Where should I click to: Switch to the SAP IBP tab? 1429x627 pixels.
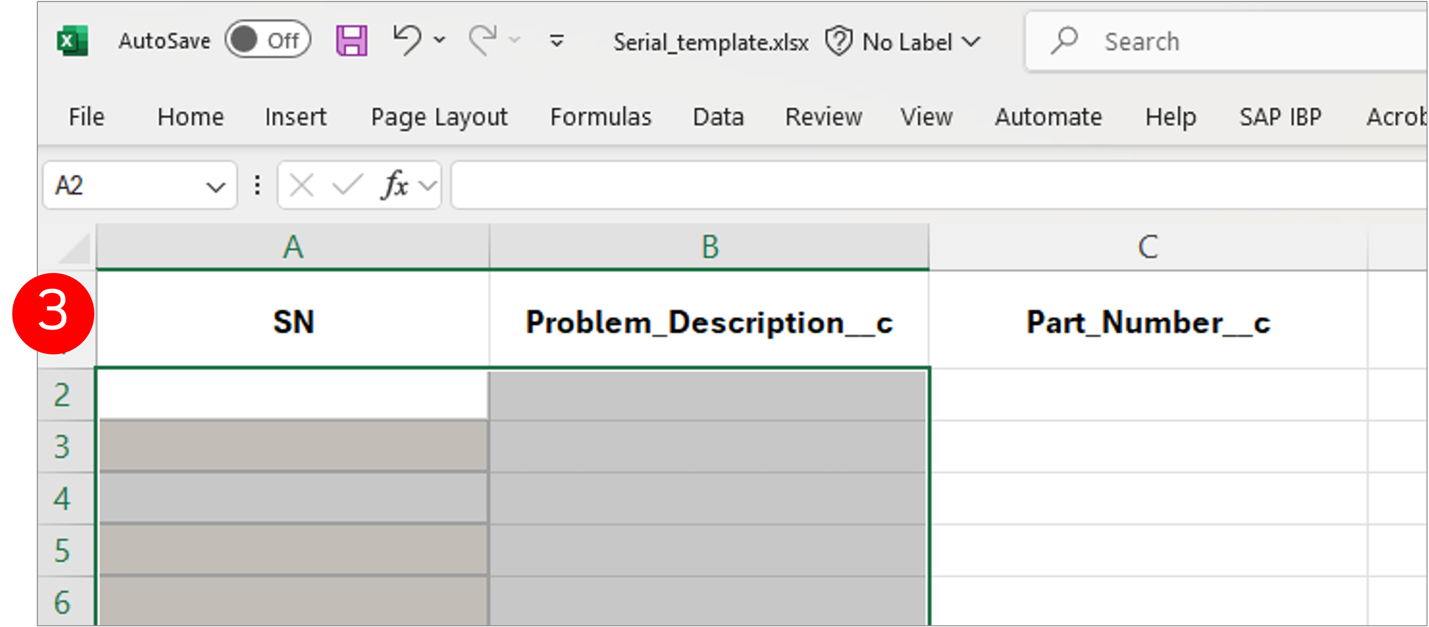(x=1280, y=117)
